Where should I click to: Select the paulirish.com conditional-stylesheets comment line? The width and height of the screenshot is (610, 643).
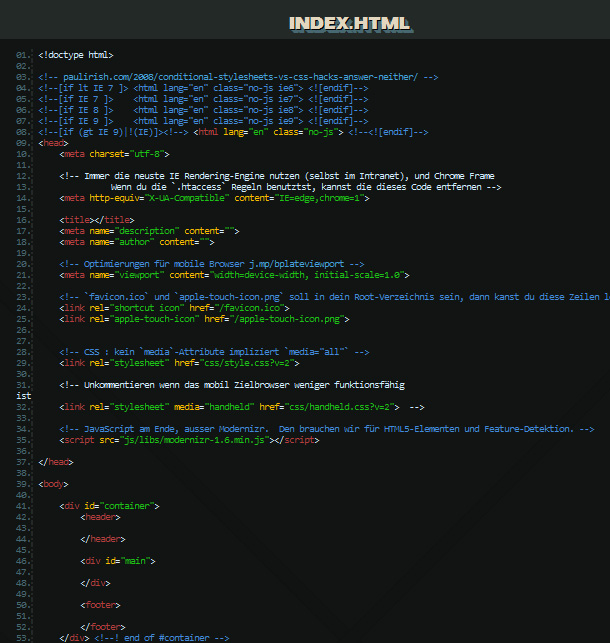[x=238, y=77]
